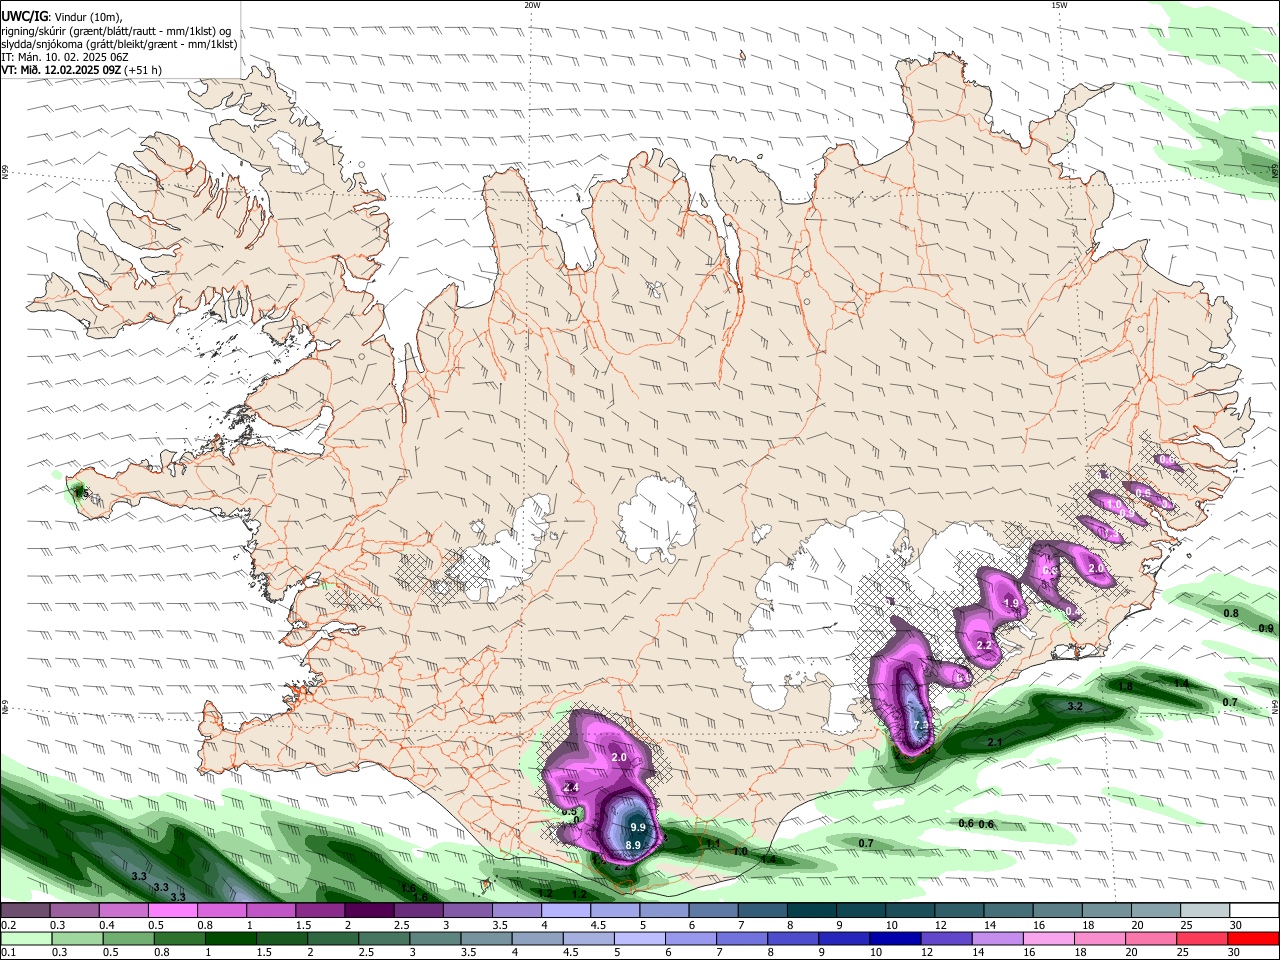Click the 1.1 rain value

click(x=713, y=844)
